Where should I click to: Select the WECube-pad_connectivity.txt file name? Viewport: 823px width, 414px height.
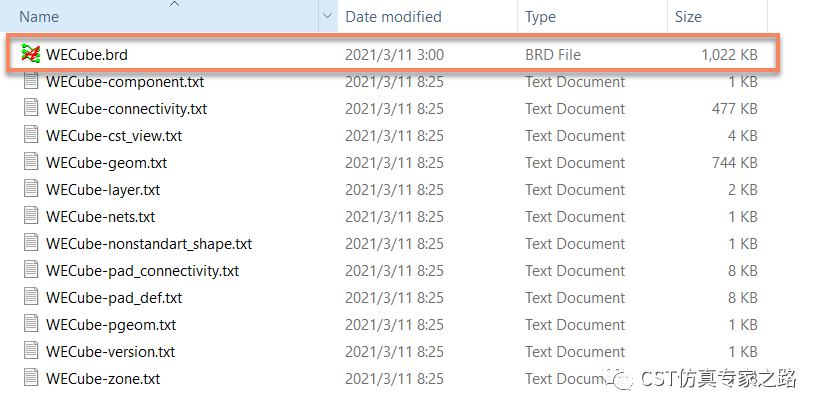tap(143, 271)
